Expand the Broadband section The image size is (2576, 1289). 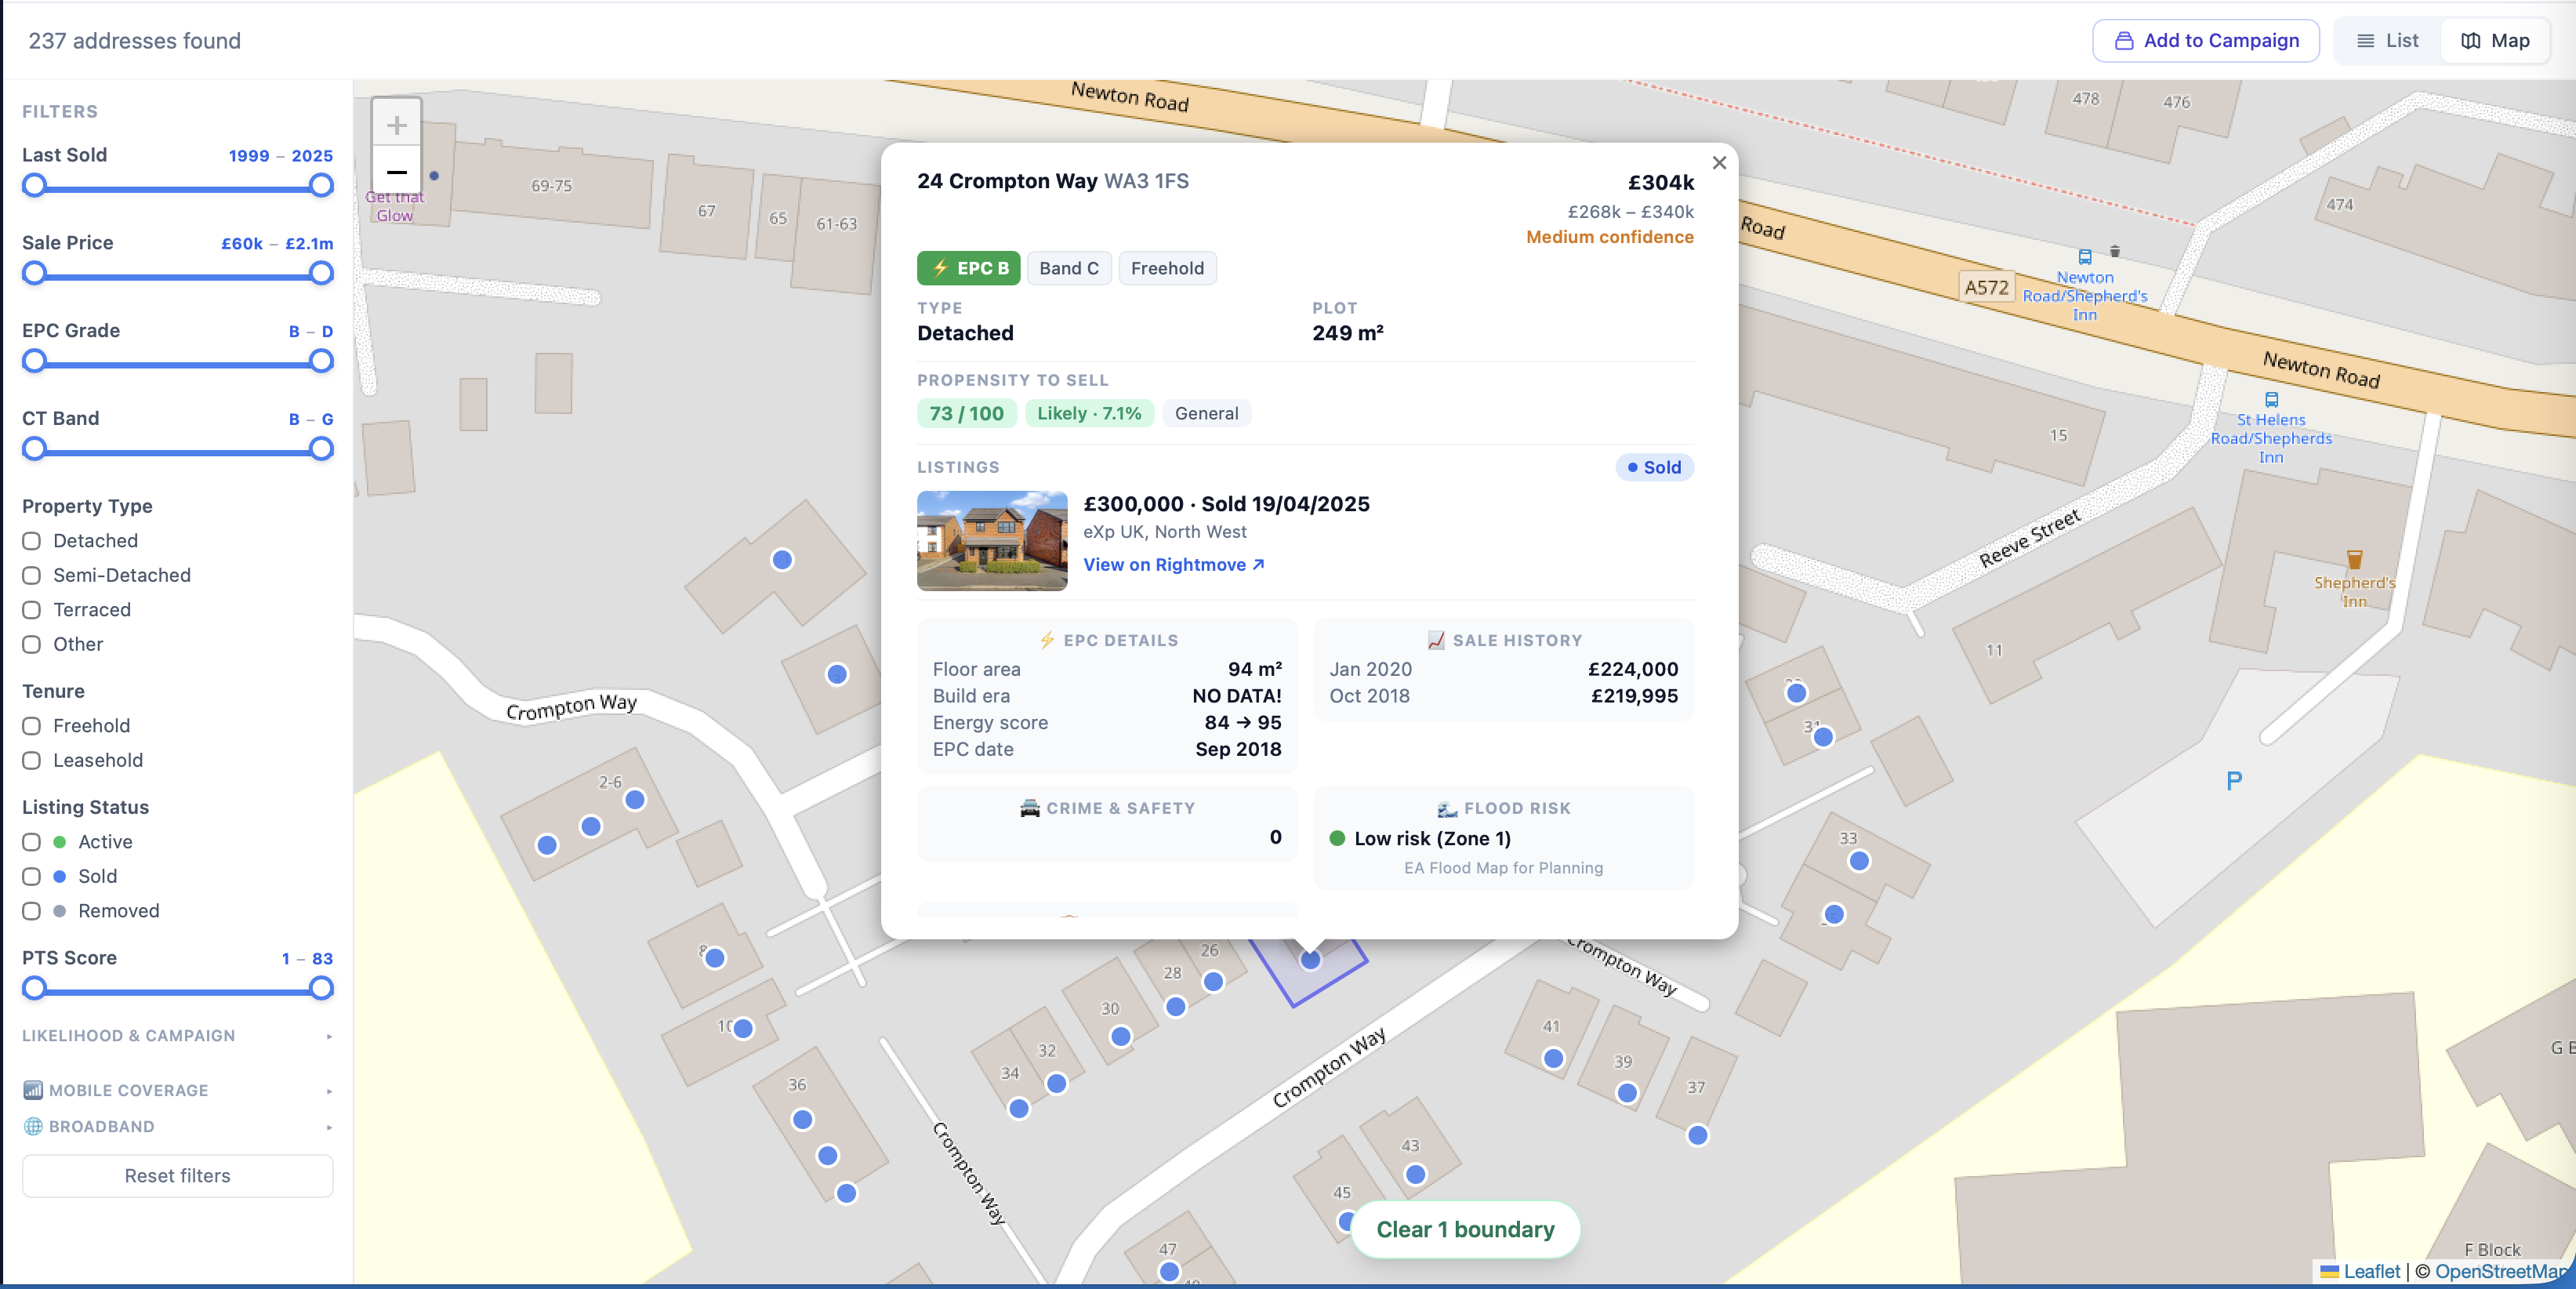tap(177, 1127)
